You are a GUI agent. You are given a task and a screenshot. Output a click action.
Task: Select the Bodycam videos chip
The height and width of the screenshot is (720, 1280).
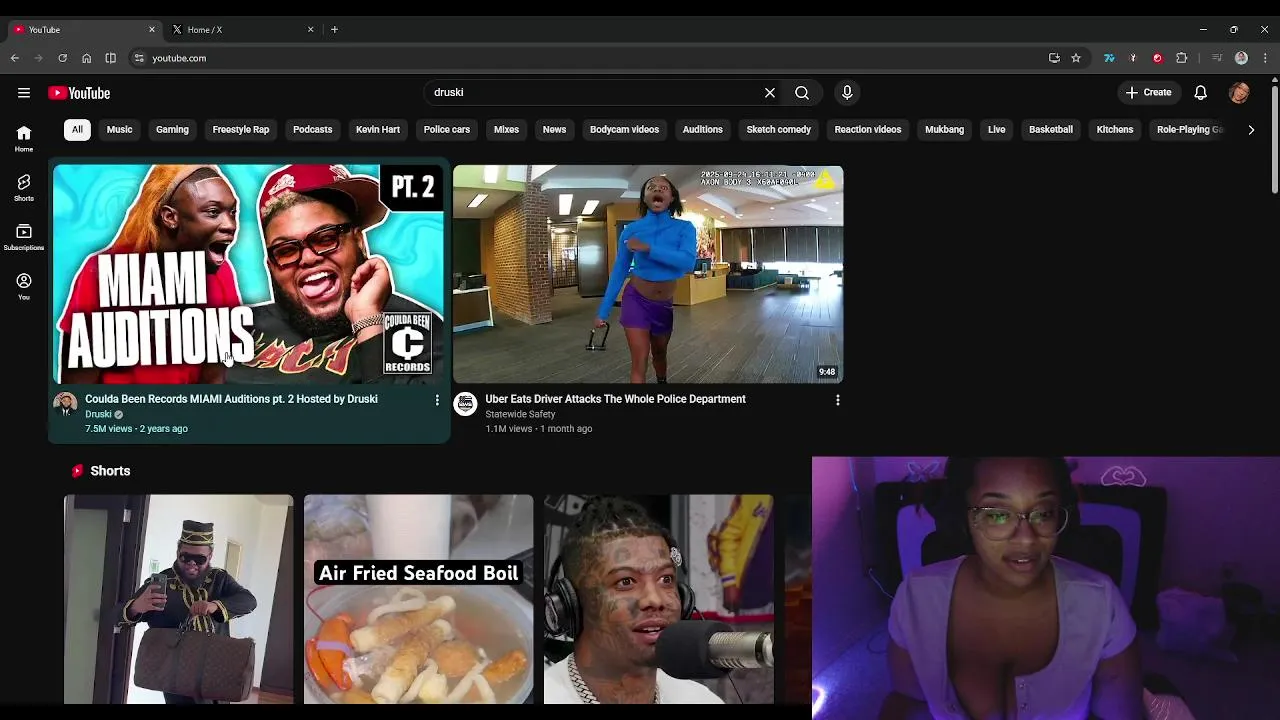pos(624,130)
